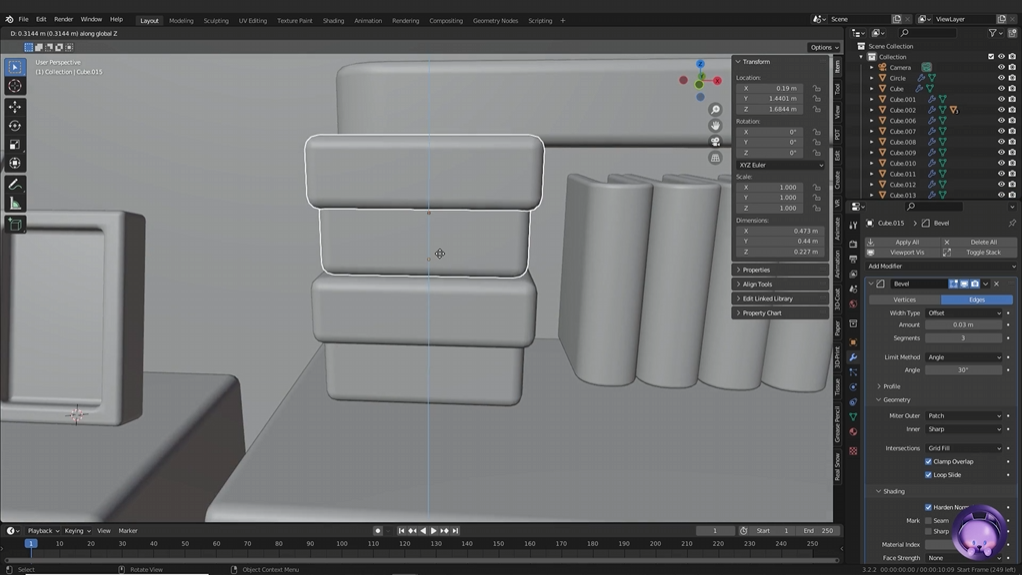The image size is (1022, 575).
Task: Switch to the Modeling workspace tab
Action: tap(181, 20)
